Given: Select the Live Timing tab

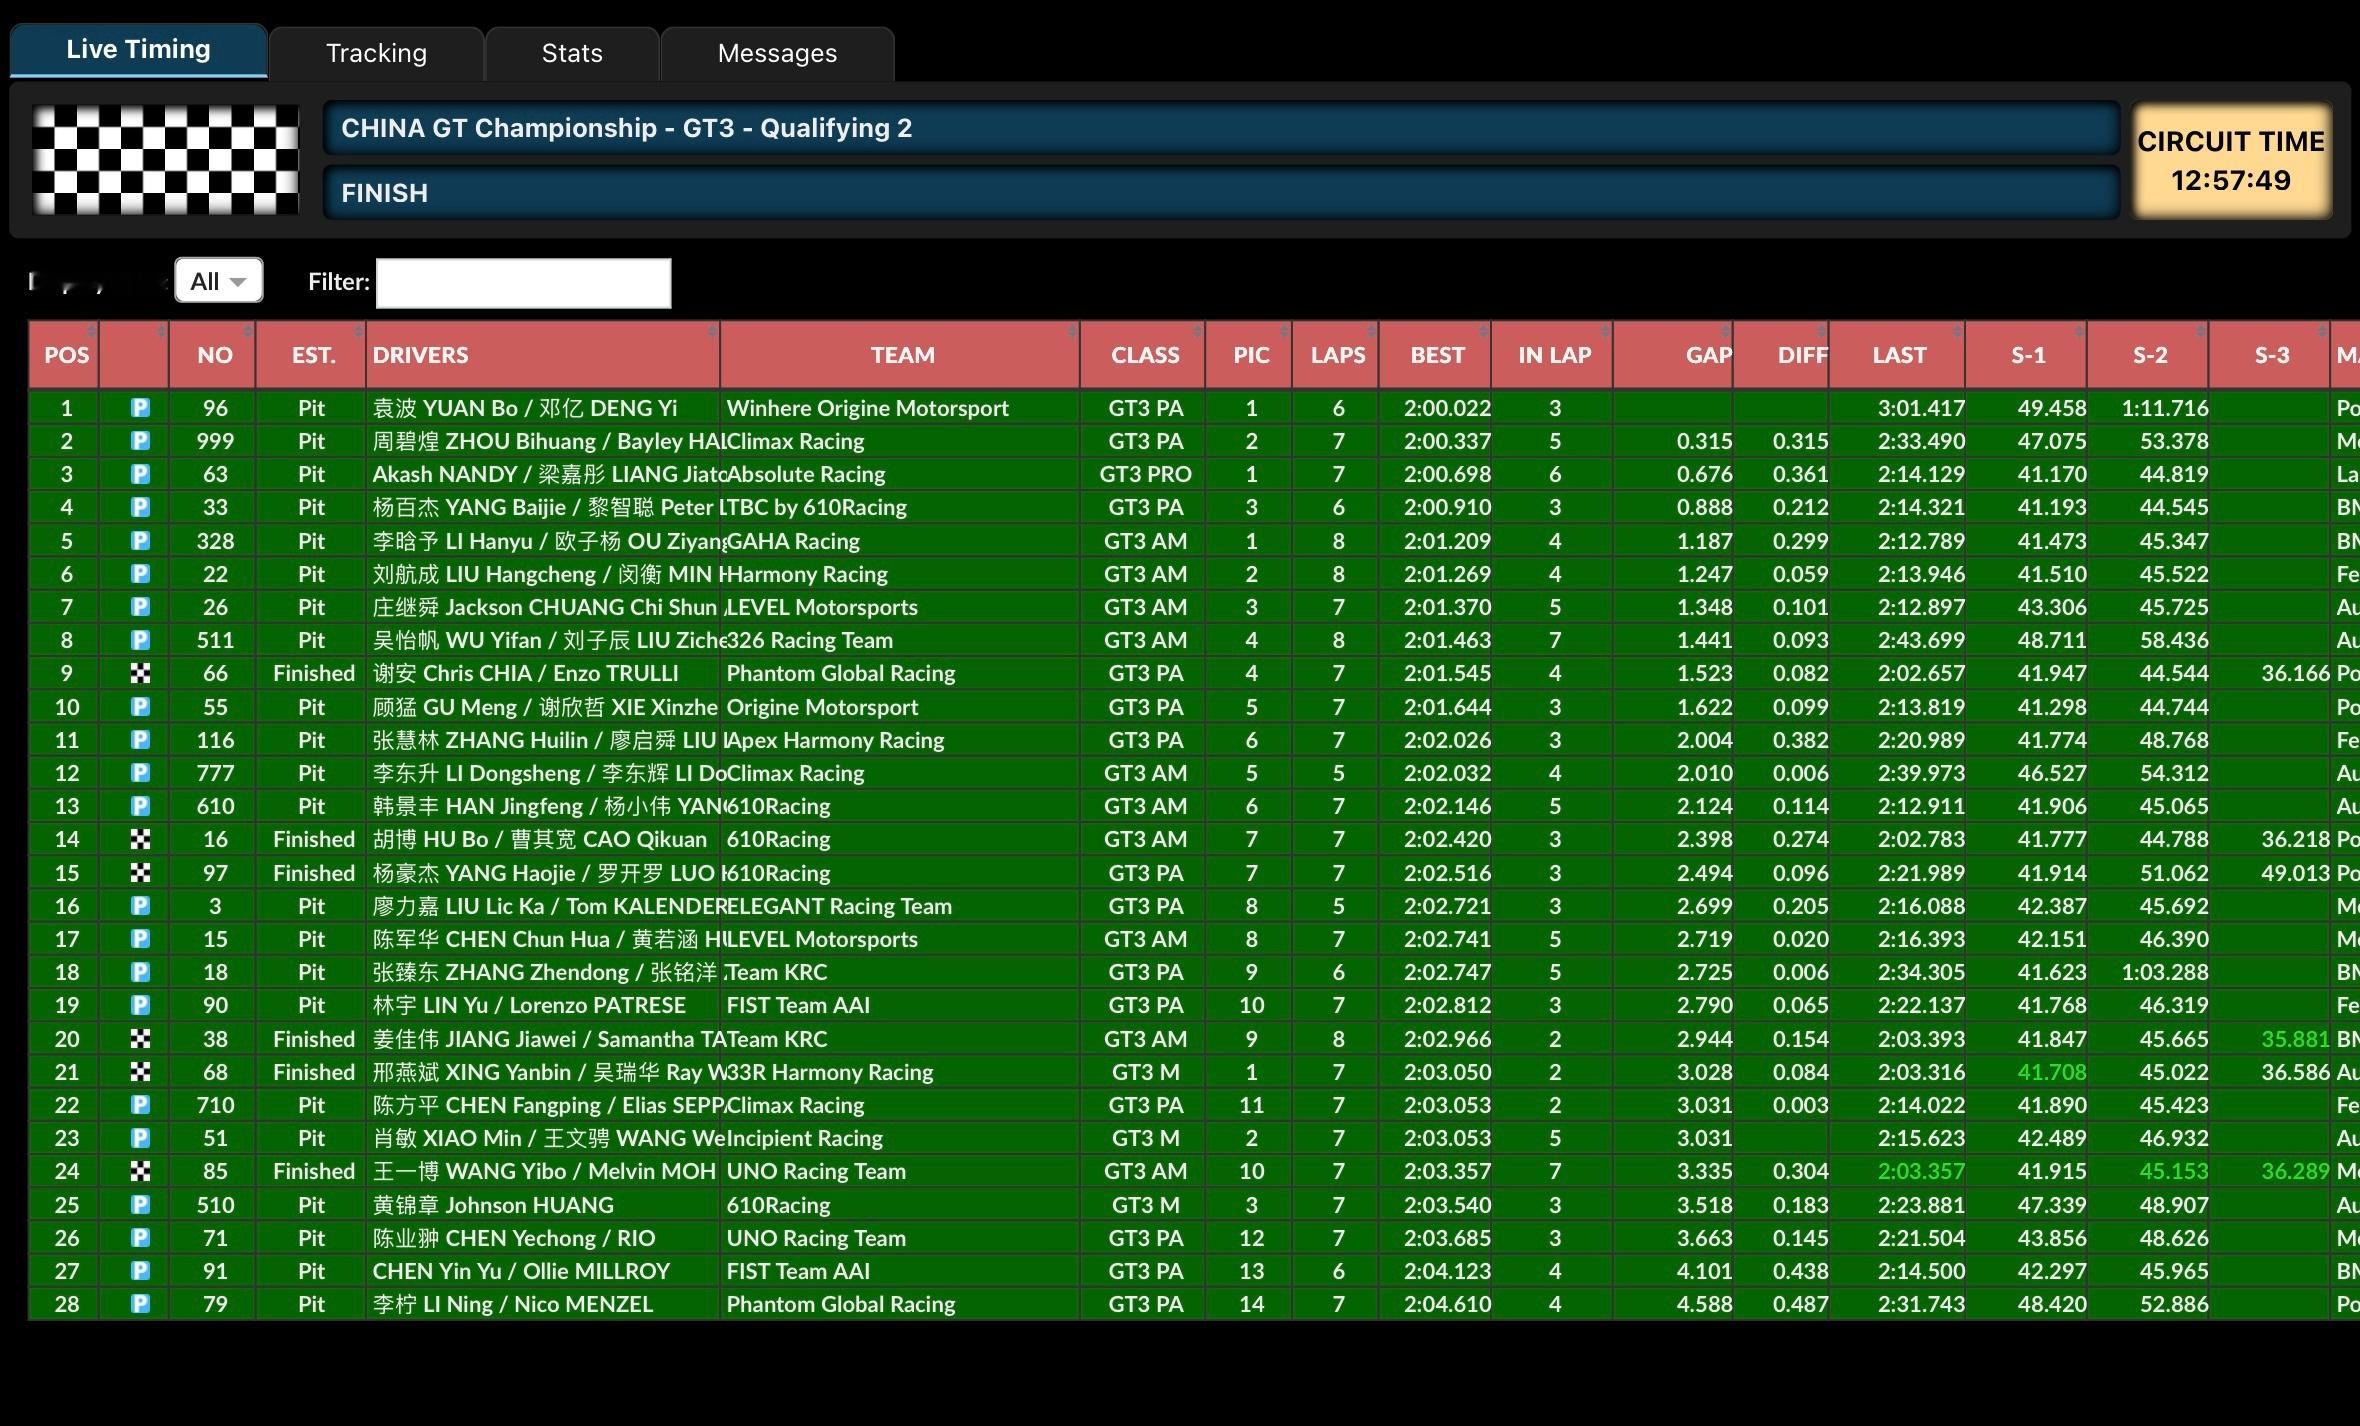Looking at the screenshot, I should coord(138,50).
